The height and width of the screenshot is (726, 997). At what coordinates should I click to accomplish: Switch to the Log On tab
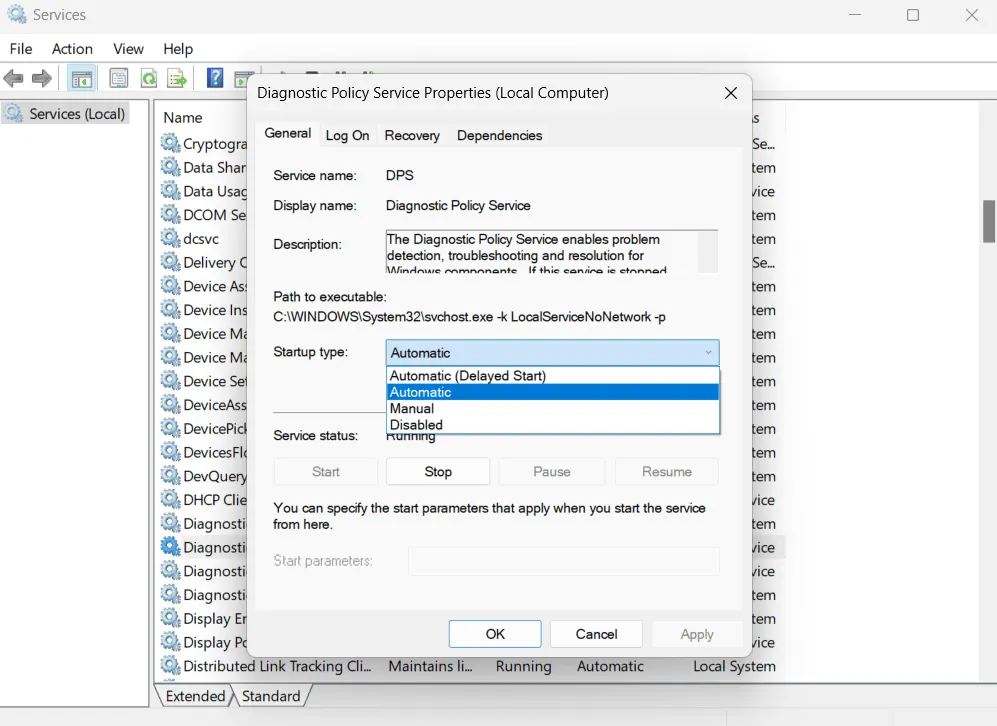pos(347,135)
